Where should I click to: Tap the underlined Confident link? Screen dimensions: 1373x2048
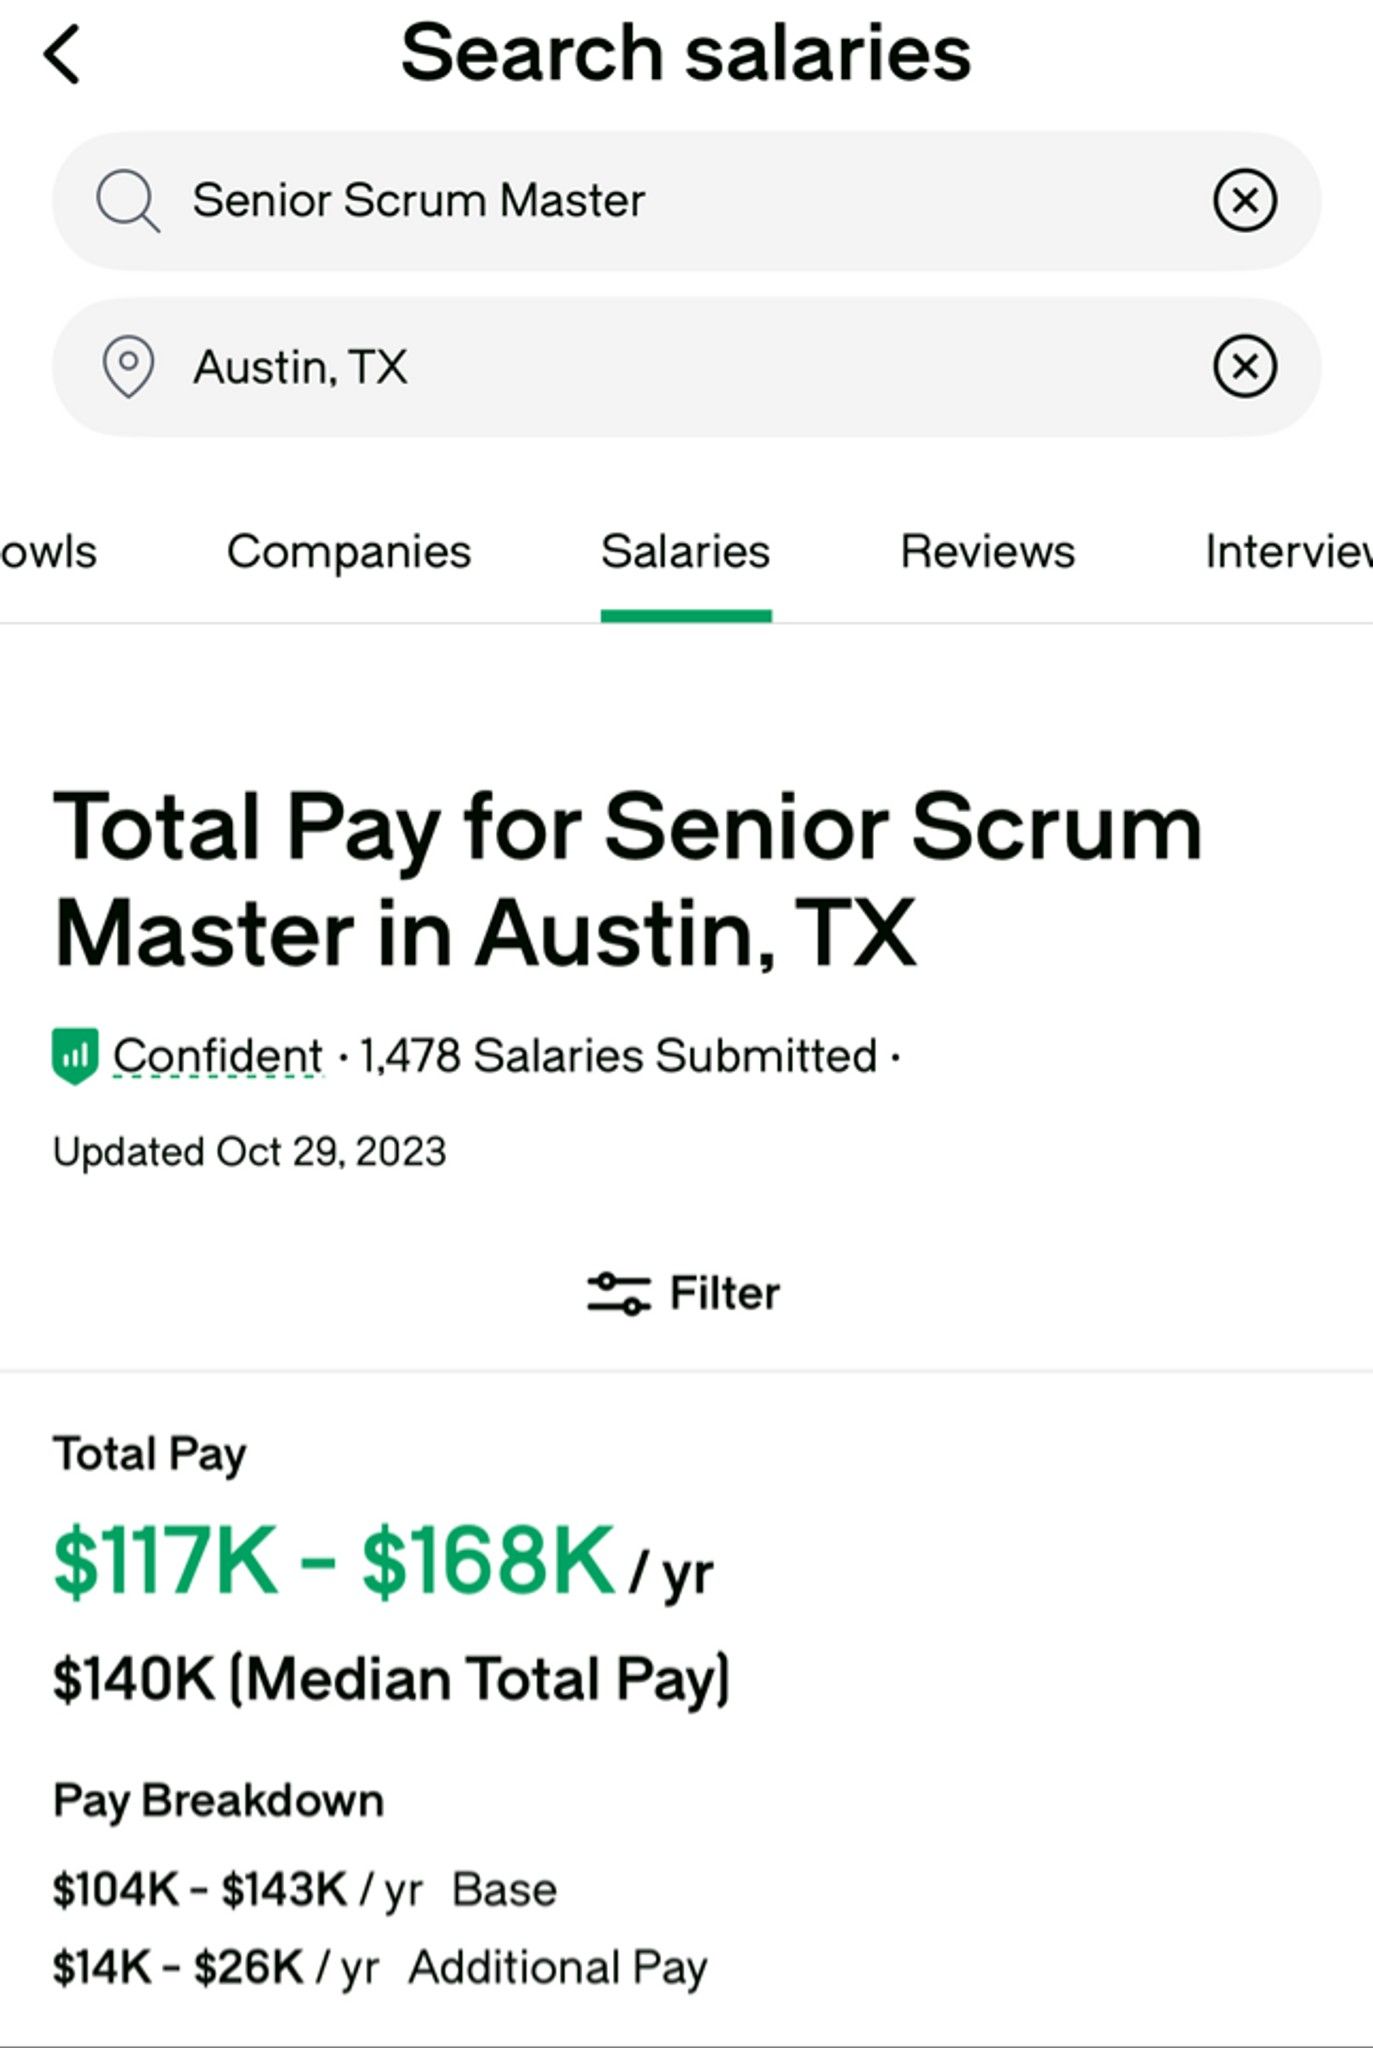pos(218,1056)
